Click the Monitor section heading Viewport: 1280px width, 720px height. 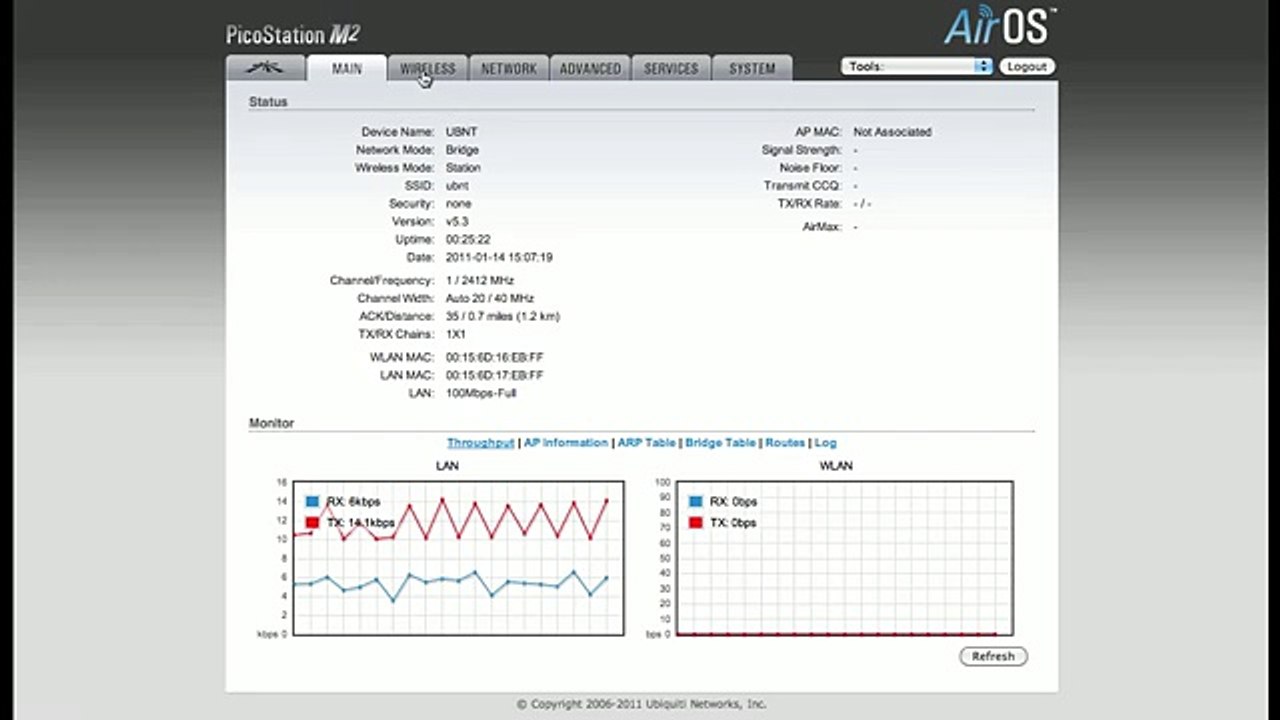pyautogui.click(x=271, y=423)
